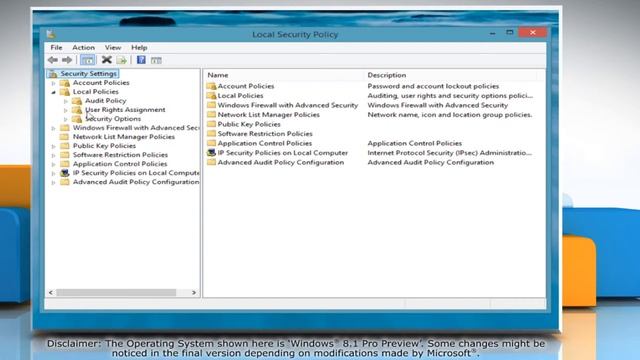Click the Local Policies folder icon in list
The height and width of the screenshot is (360, 640).
[x=211, y=96]
